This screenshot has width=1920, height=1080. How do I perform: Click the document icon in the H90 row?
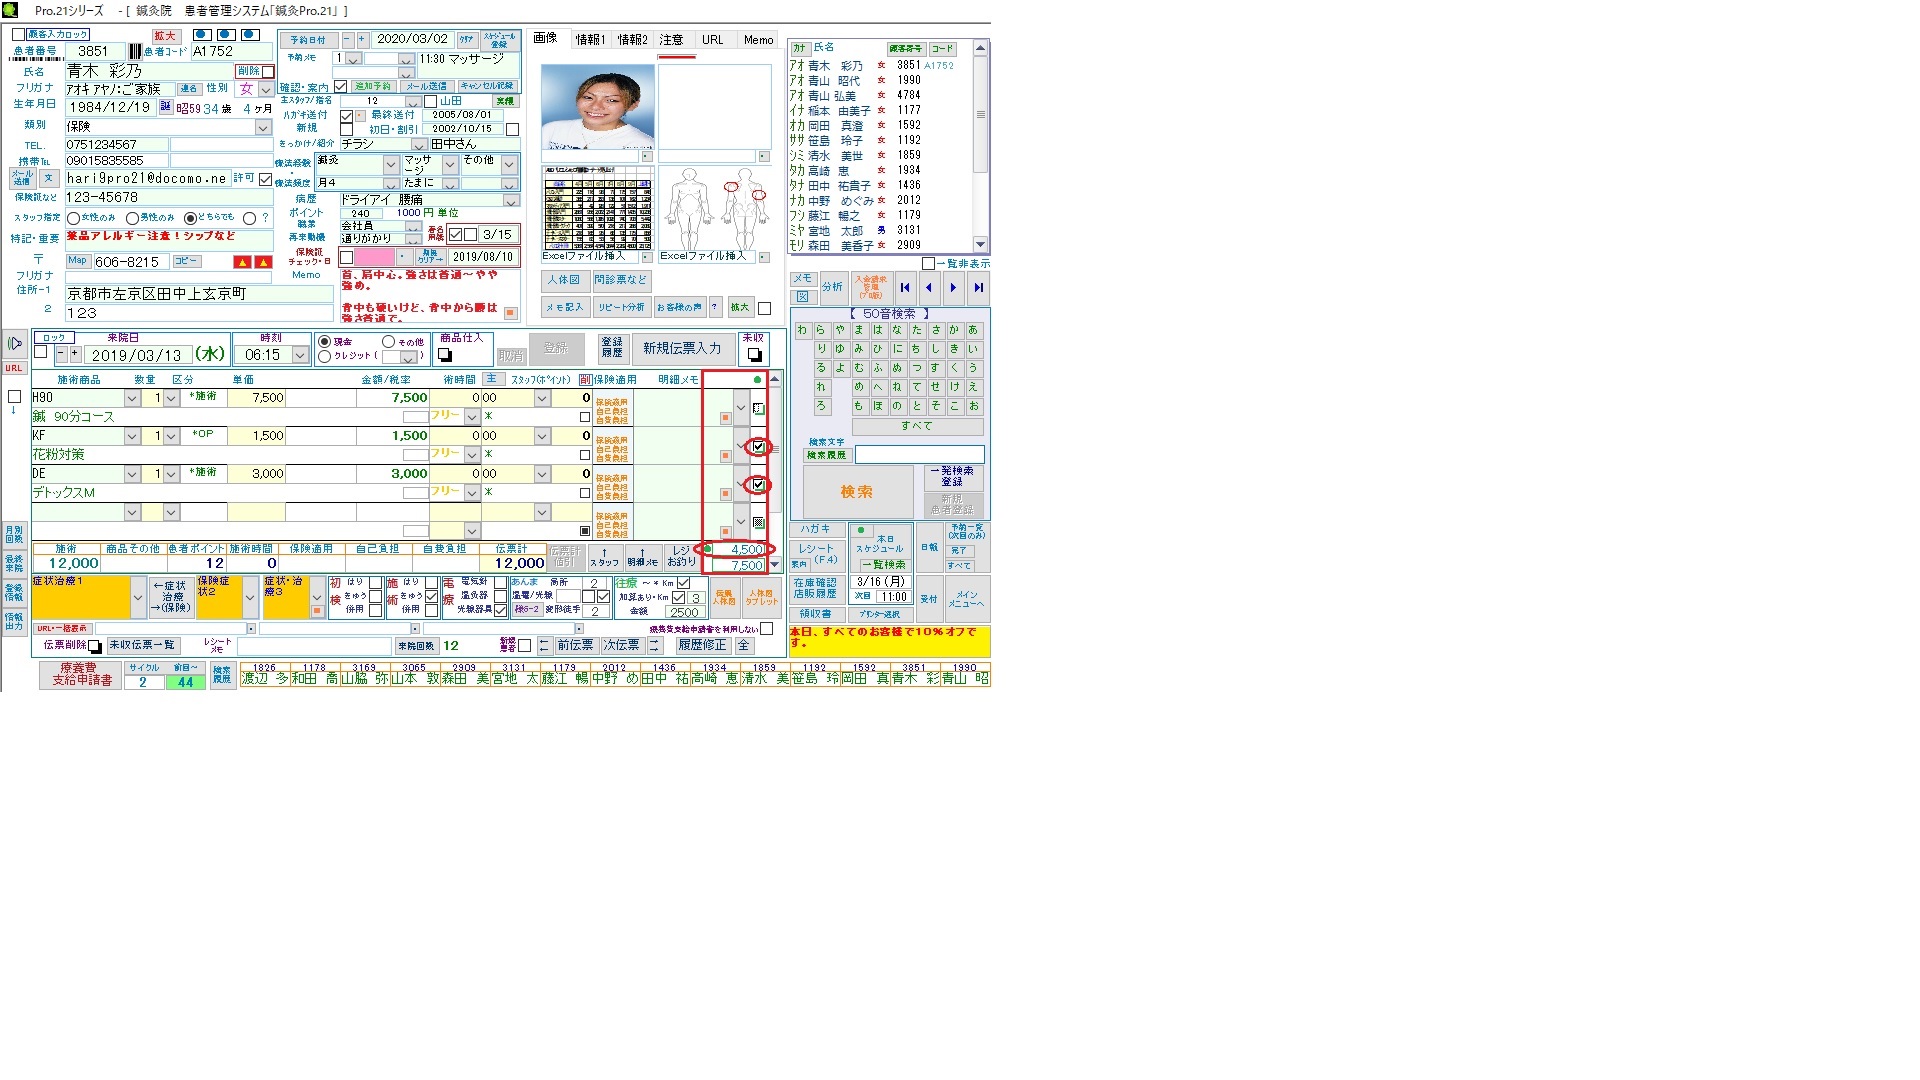click(x=758, y=408)
